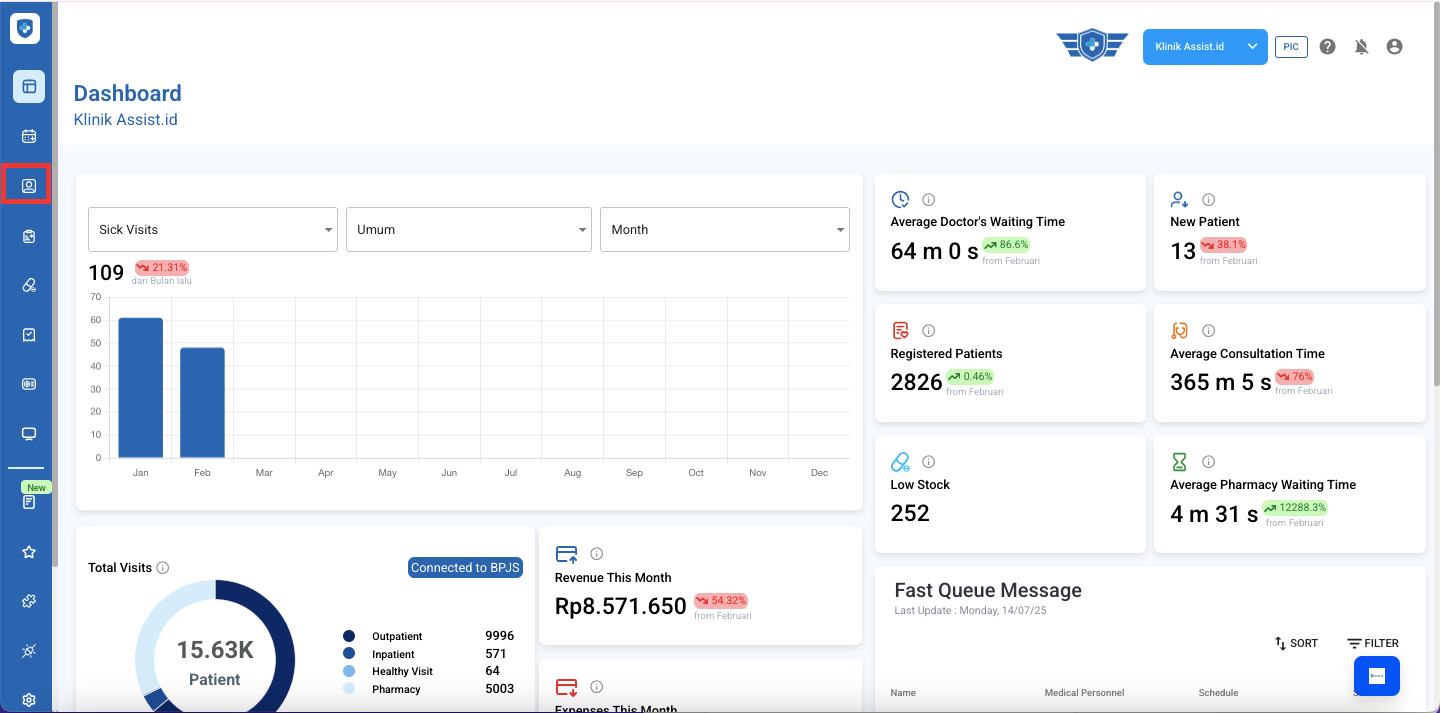Open the pill pharmacy sidebar icon
This screenshot has height=713, width=1440.
29,285
